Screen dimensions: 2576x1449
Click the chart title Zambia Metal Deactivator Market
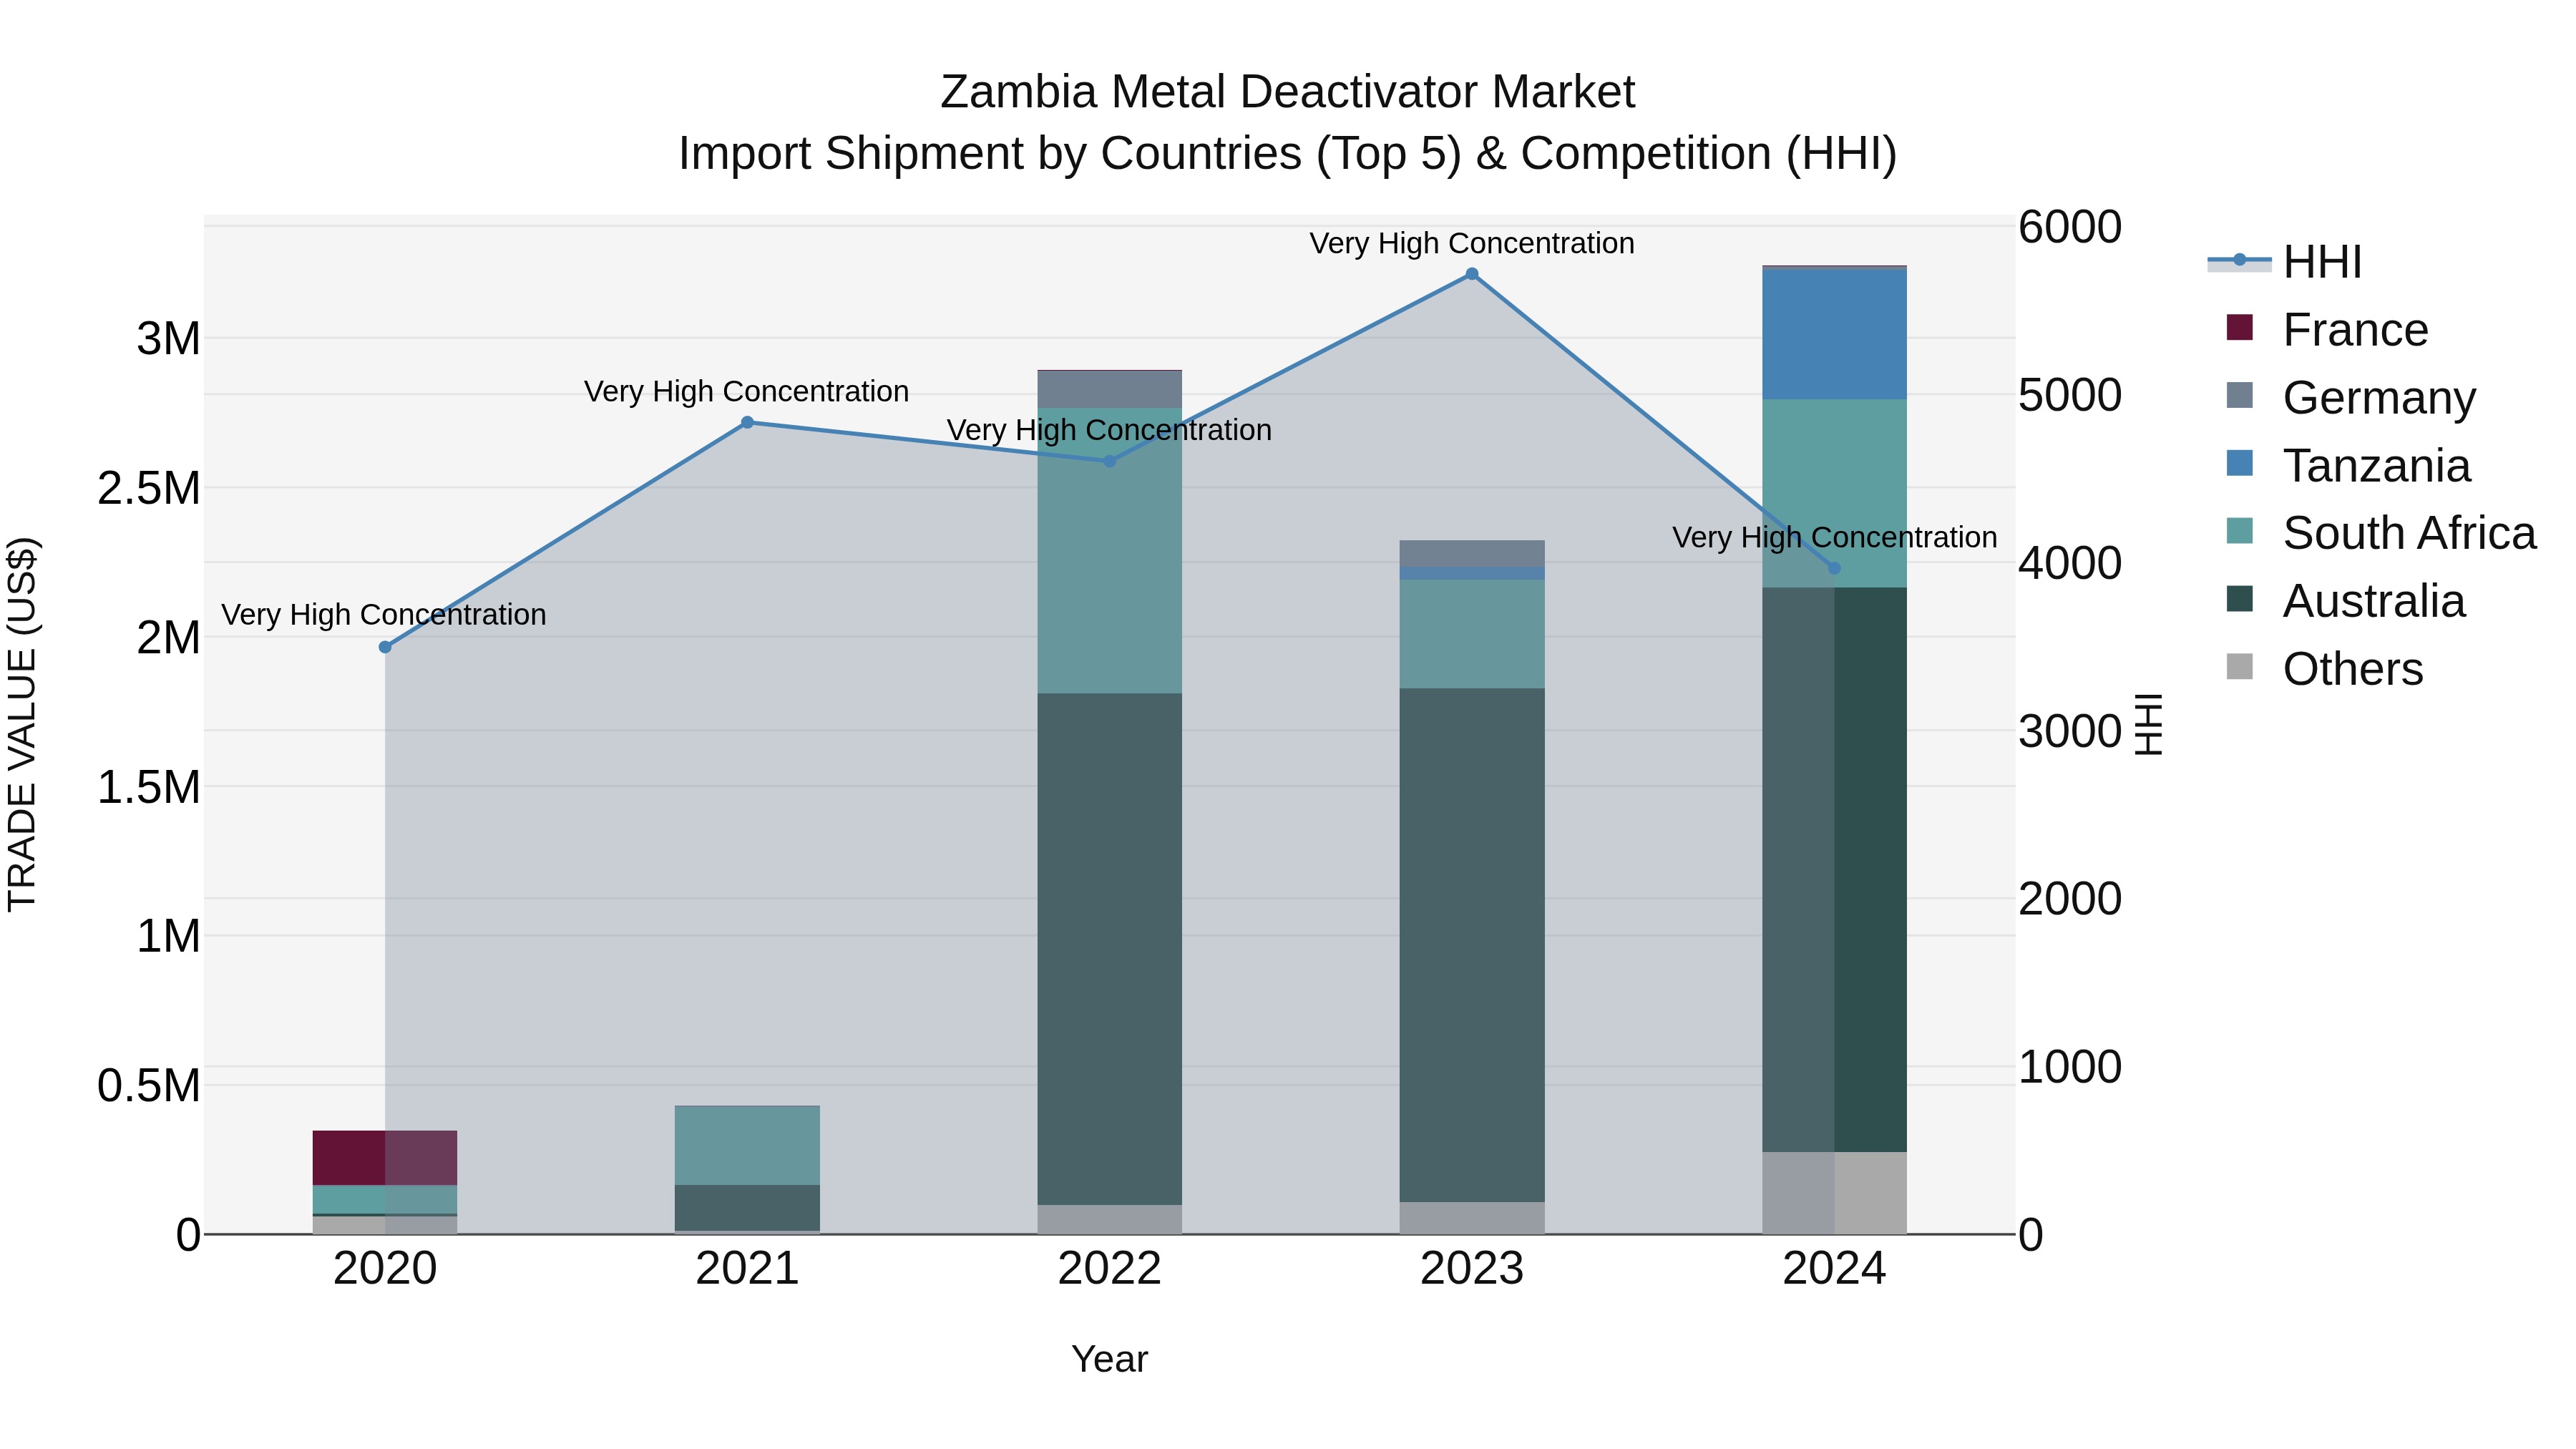[1287, 92]
